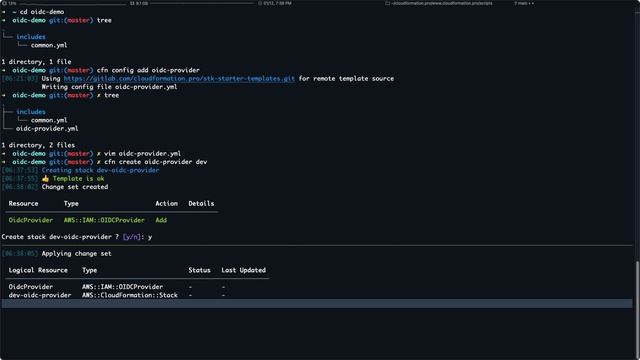Click OidcProvider in the Logical Resource table
Screen dimensions: 640x360
(31, 287)
